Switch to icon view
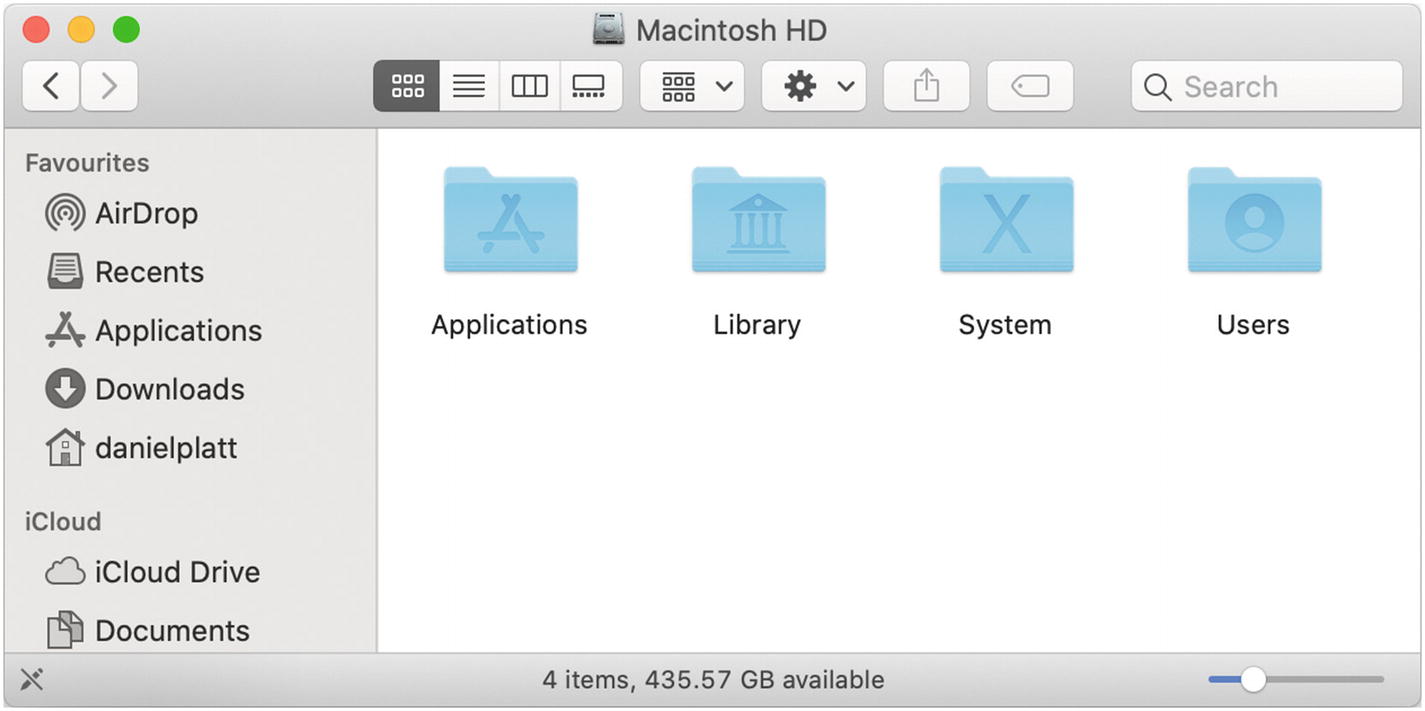The image size is (1425, 711). tap(407, 87)
